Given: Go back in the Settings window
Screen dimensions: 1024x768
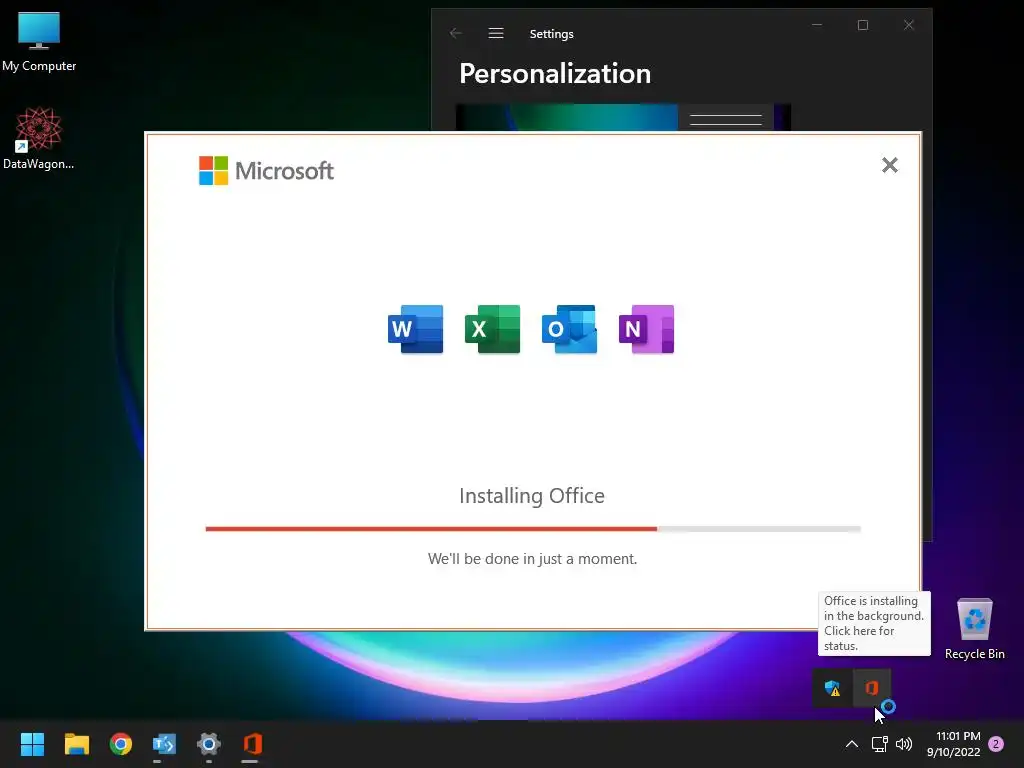Looking at the screenshot, I should [x=456, y=33].
